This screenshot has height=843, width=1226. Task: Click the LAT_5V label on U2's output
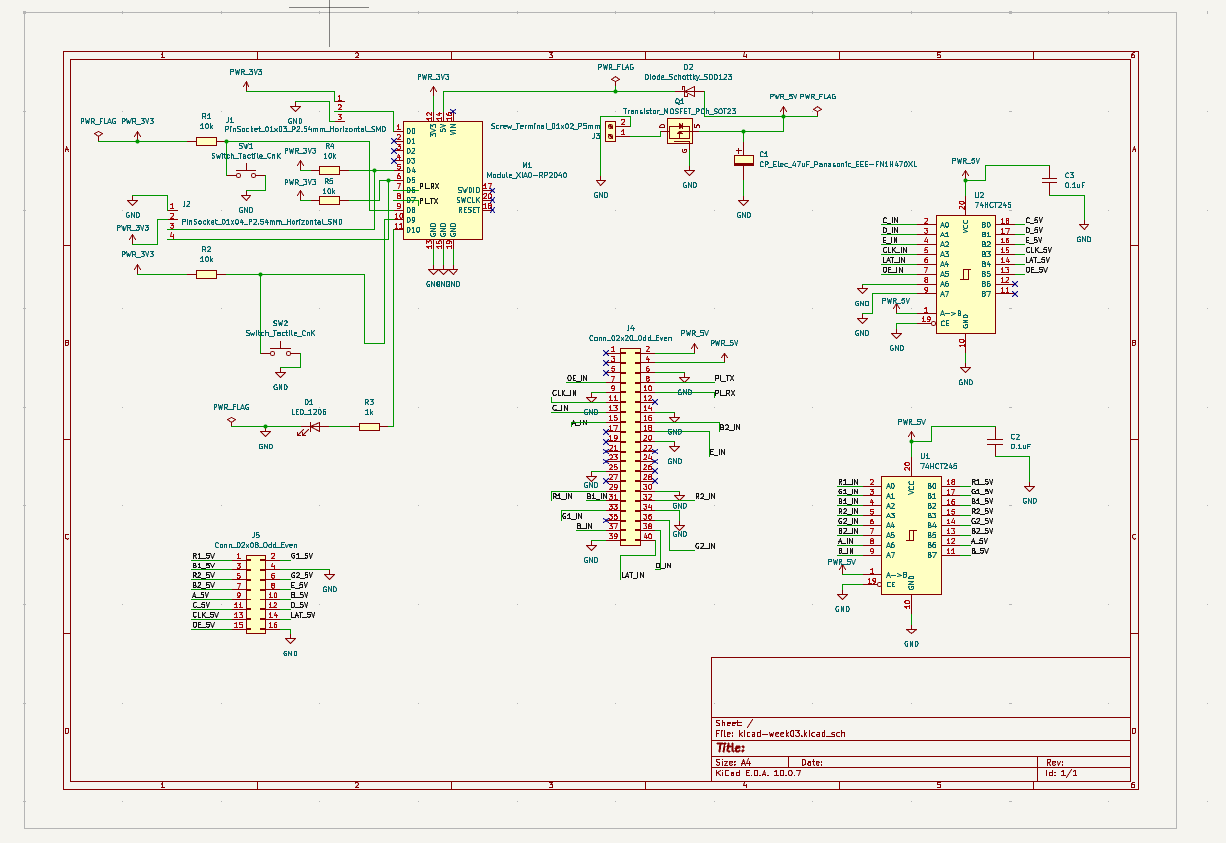[1037, 260]
